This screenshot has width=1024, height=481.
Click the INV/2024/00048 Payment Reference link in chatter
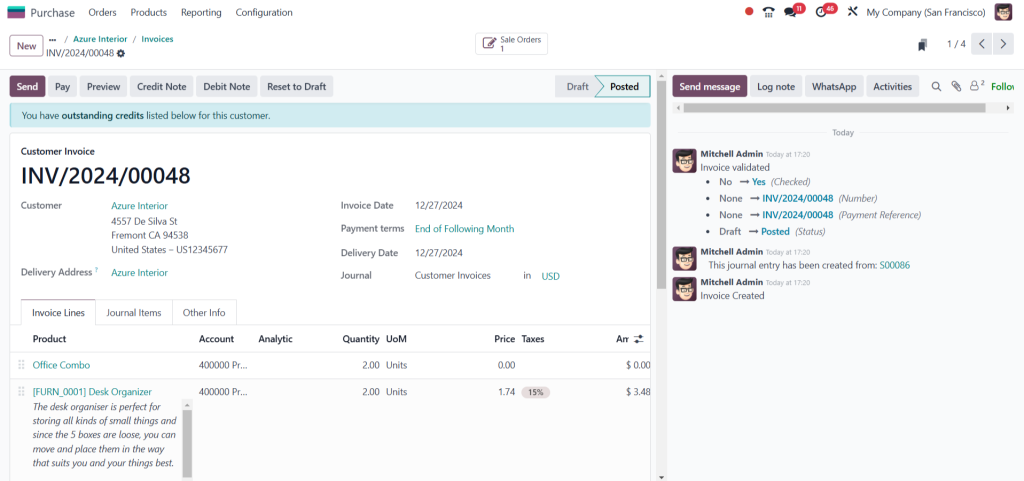(x=797, y=215)
